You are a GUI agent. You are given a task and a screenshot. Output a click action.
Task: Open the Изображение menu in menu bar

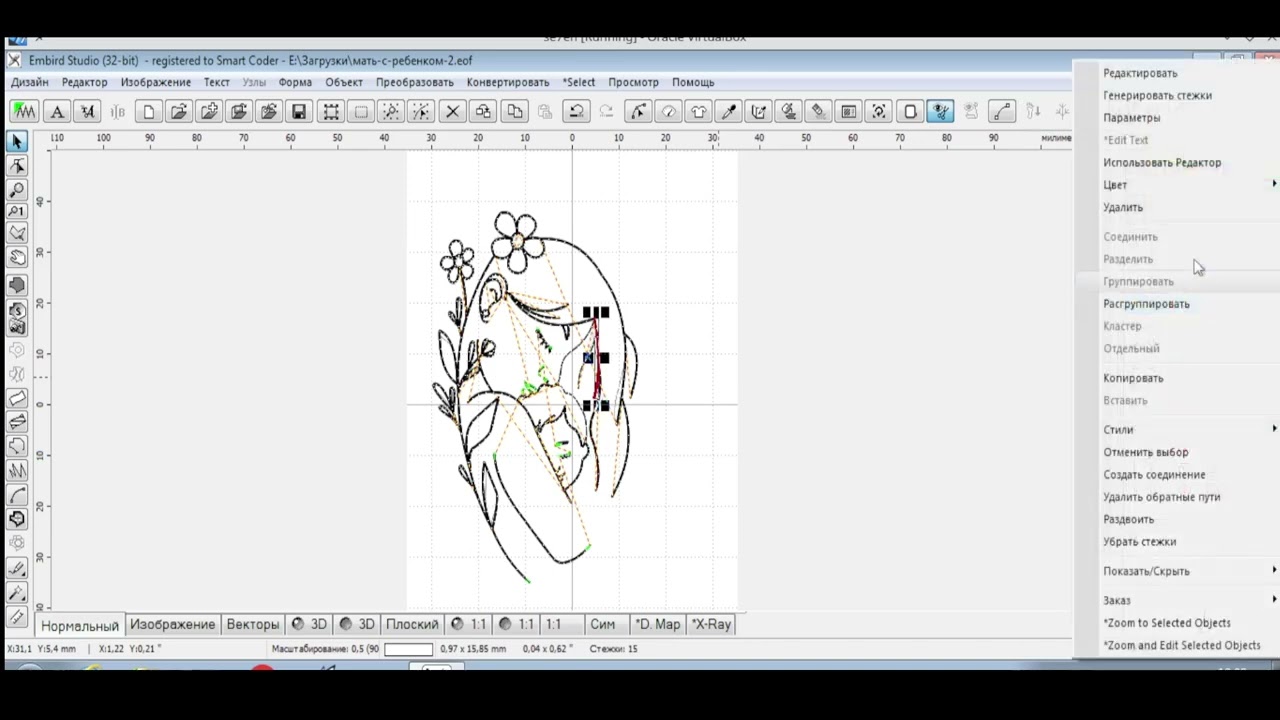tap(155, 82)
